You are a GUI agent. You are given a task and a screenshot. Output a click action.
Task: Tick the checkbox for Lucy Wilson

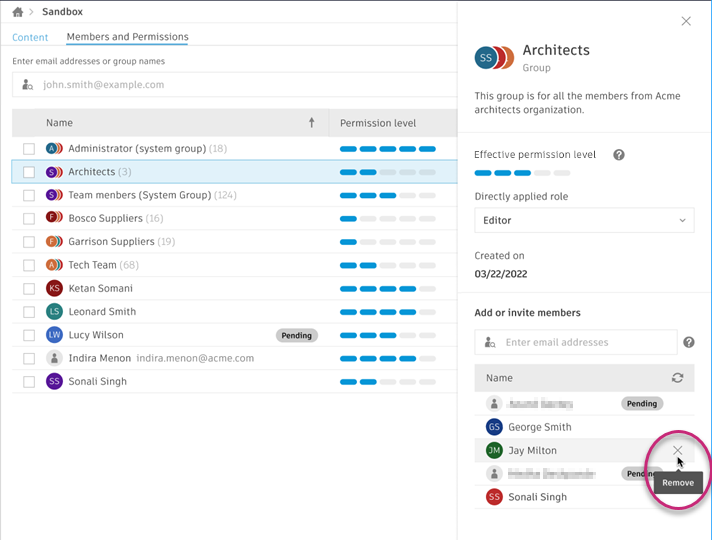(29, 335)
